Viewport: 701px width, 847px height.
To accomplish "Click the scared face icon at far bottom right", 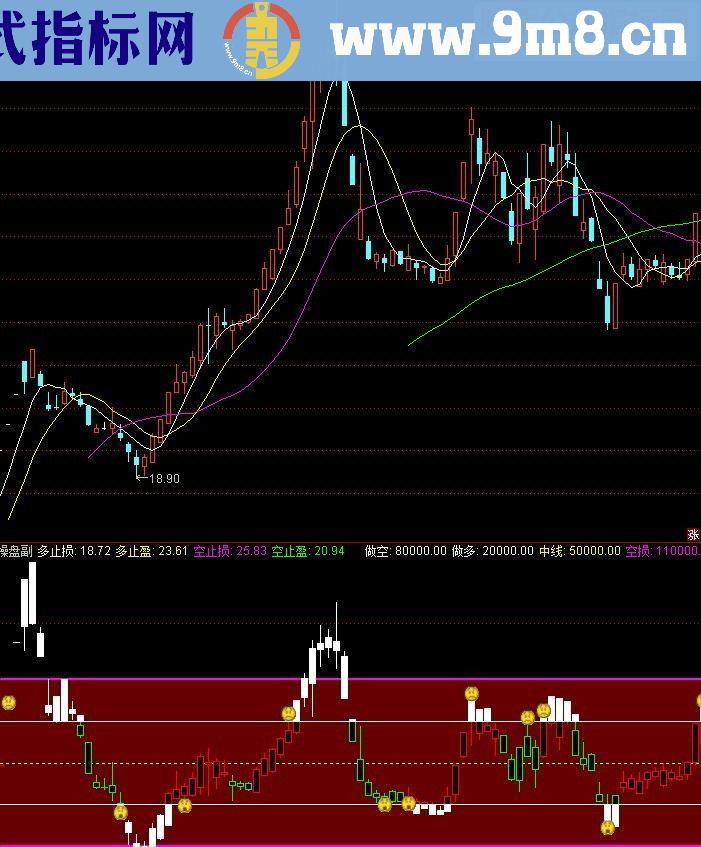I will tap(608, 827).
